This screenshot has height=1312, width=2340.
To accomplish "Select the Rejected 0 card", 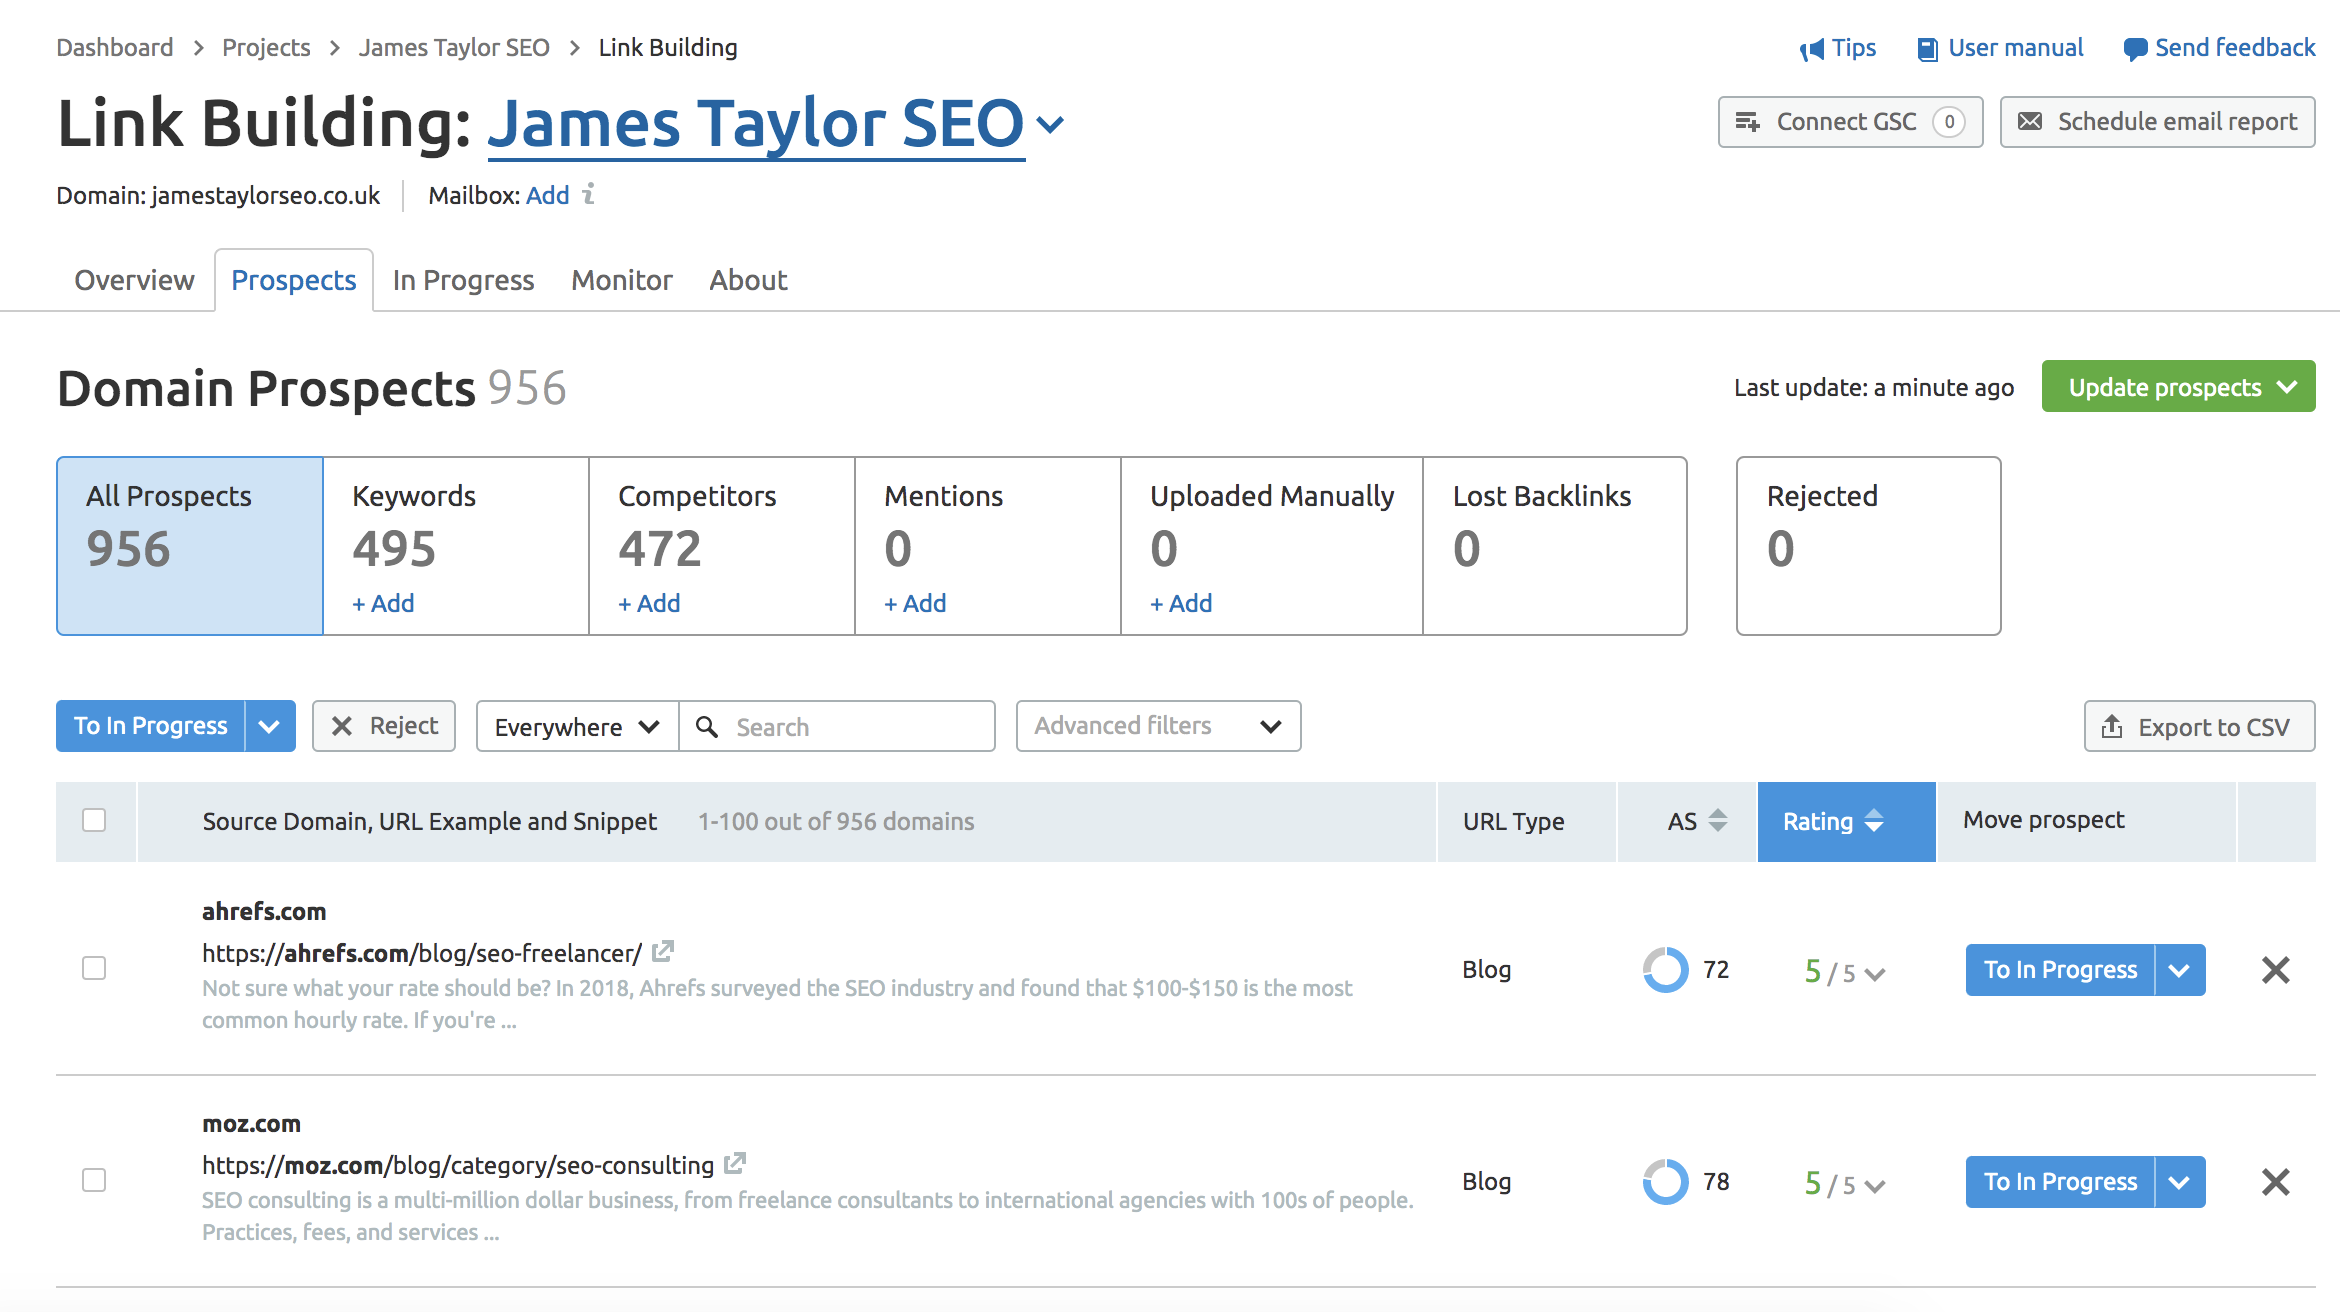I will 1869,546.
